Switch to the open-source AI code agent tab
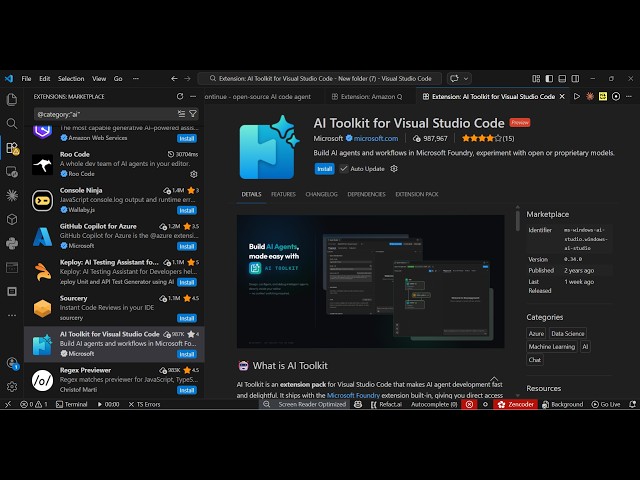This screenshot has height=480, width=640. coord(258,96)
